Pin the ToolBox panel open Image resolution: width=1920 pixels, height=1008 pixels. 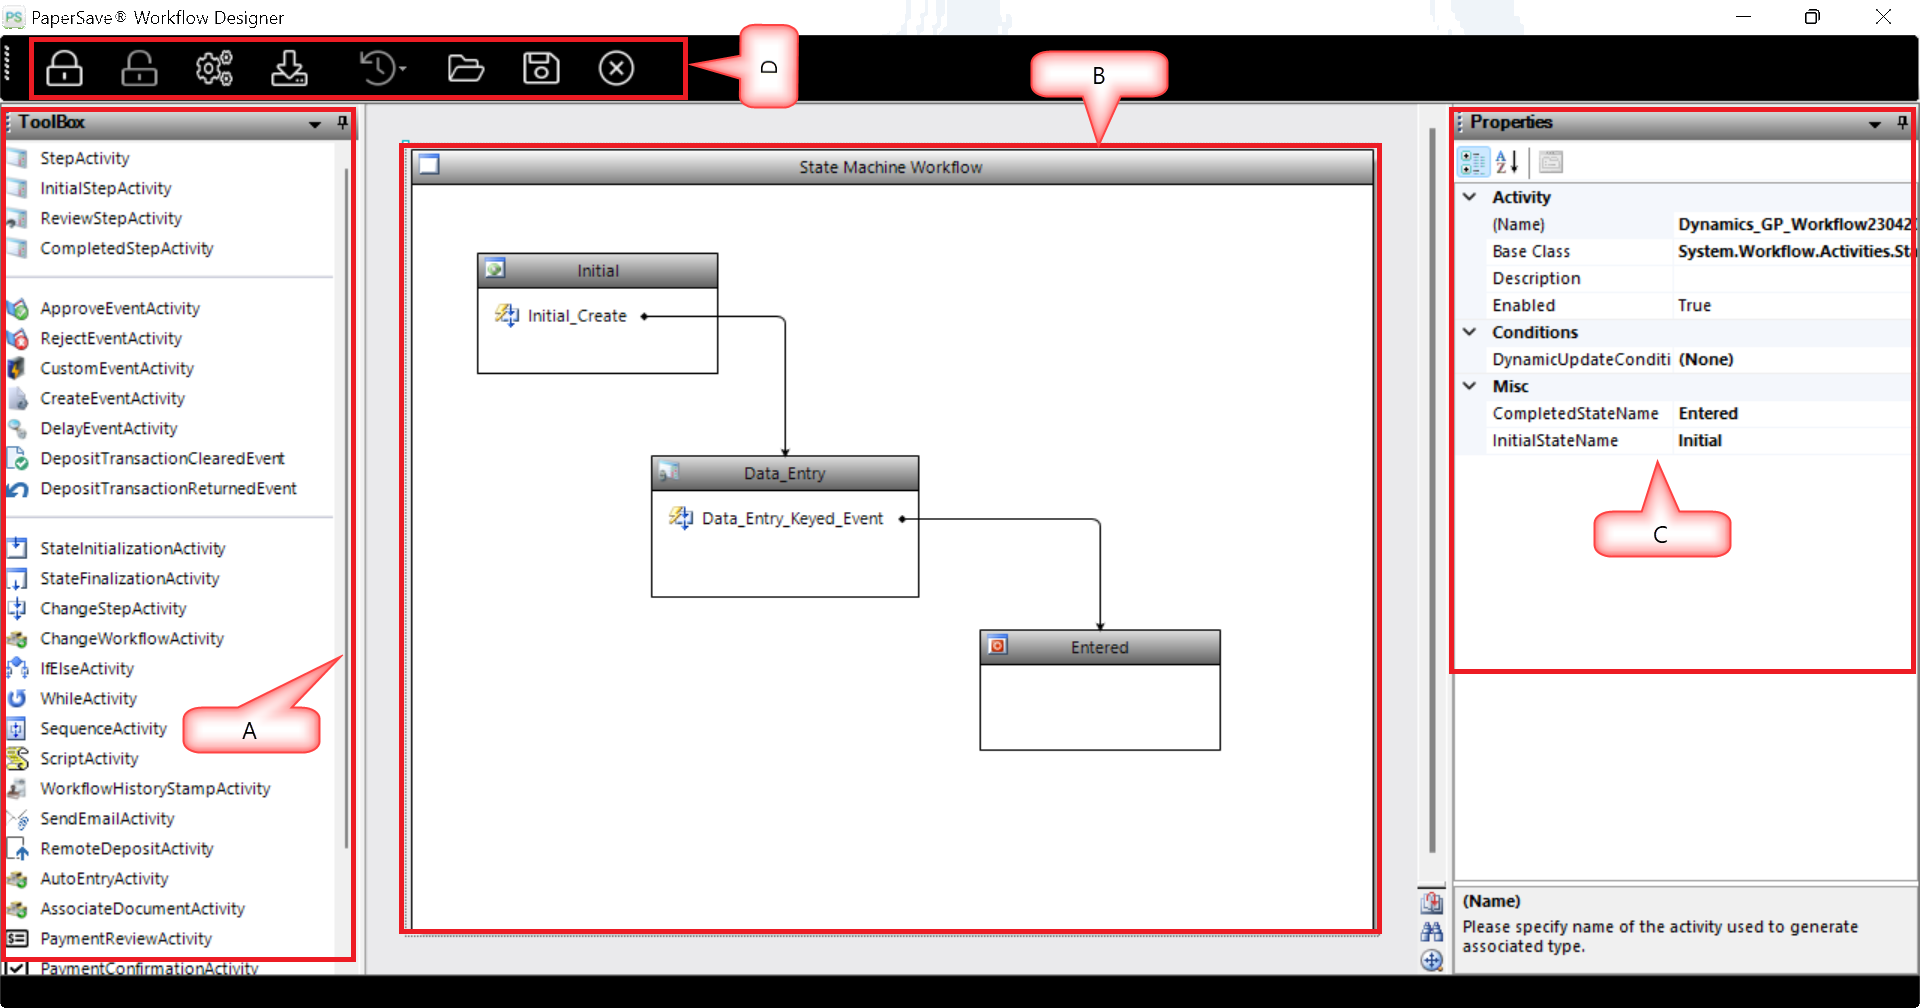pos(343,123)
